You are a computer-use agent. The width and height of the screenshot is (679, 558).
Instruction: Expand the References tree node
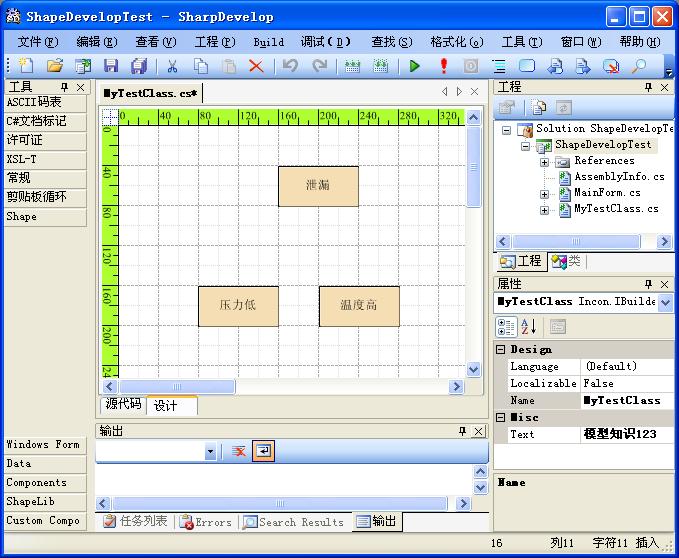tap(544, 162)
